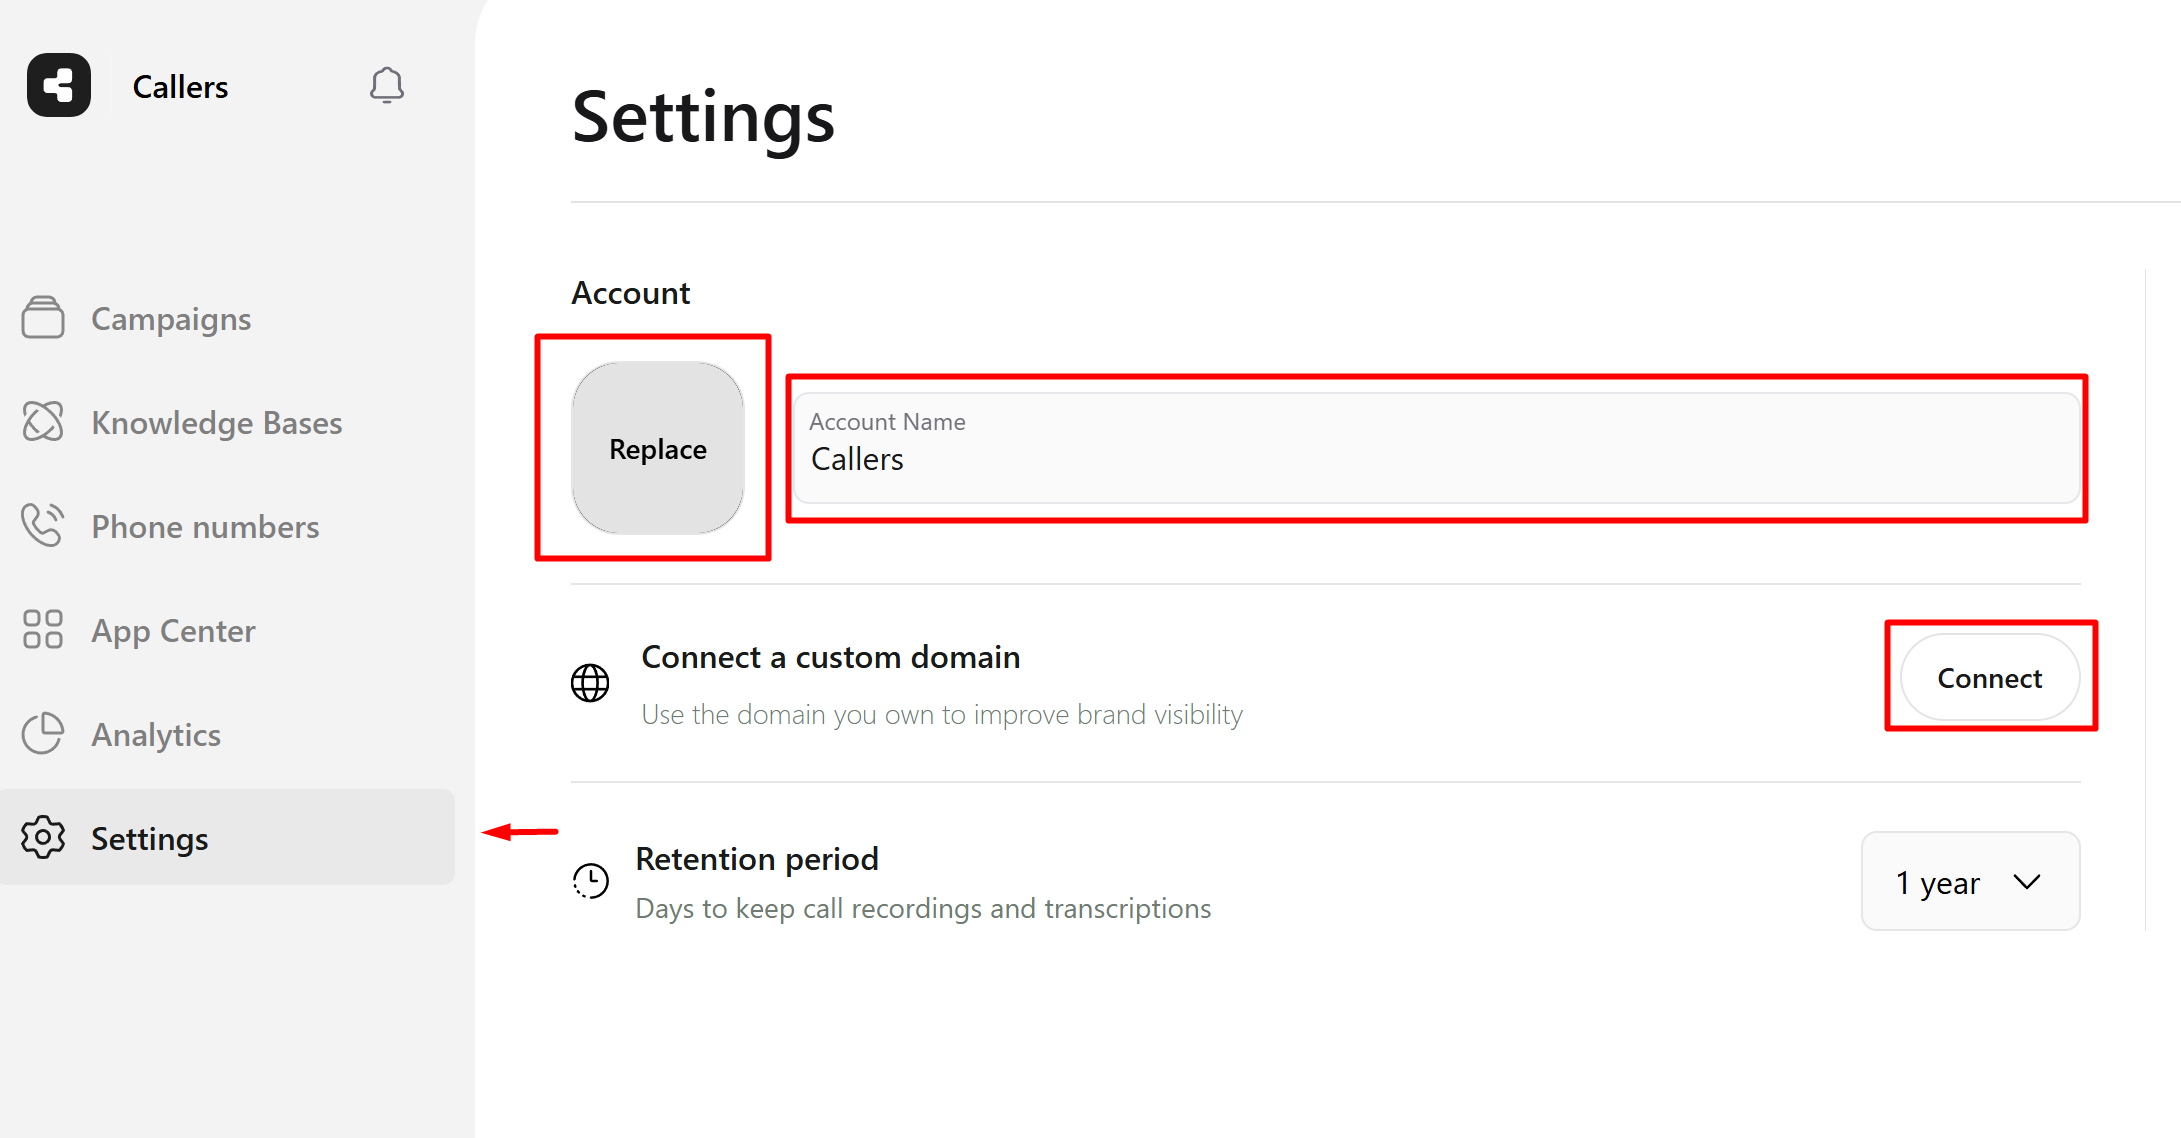Select the Analytics sidebar entry
The image size is (2181, 1138).
pos(156,734)
